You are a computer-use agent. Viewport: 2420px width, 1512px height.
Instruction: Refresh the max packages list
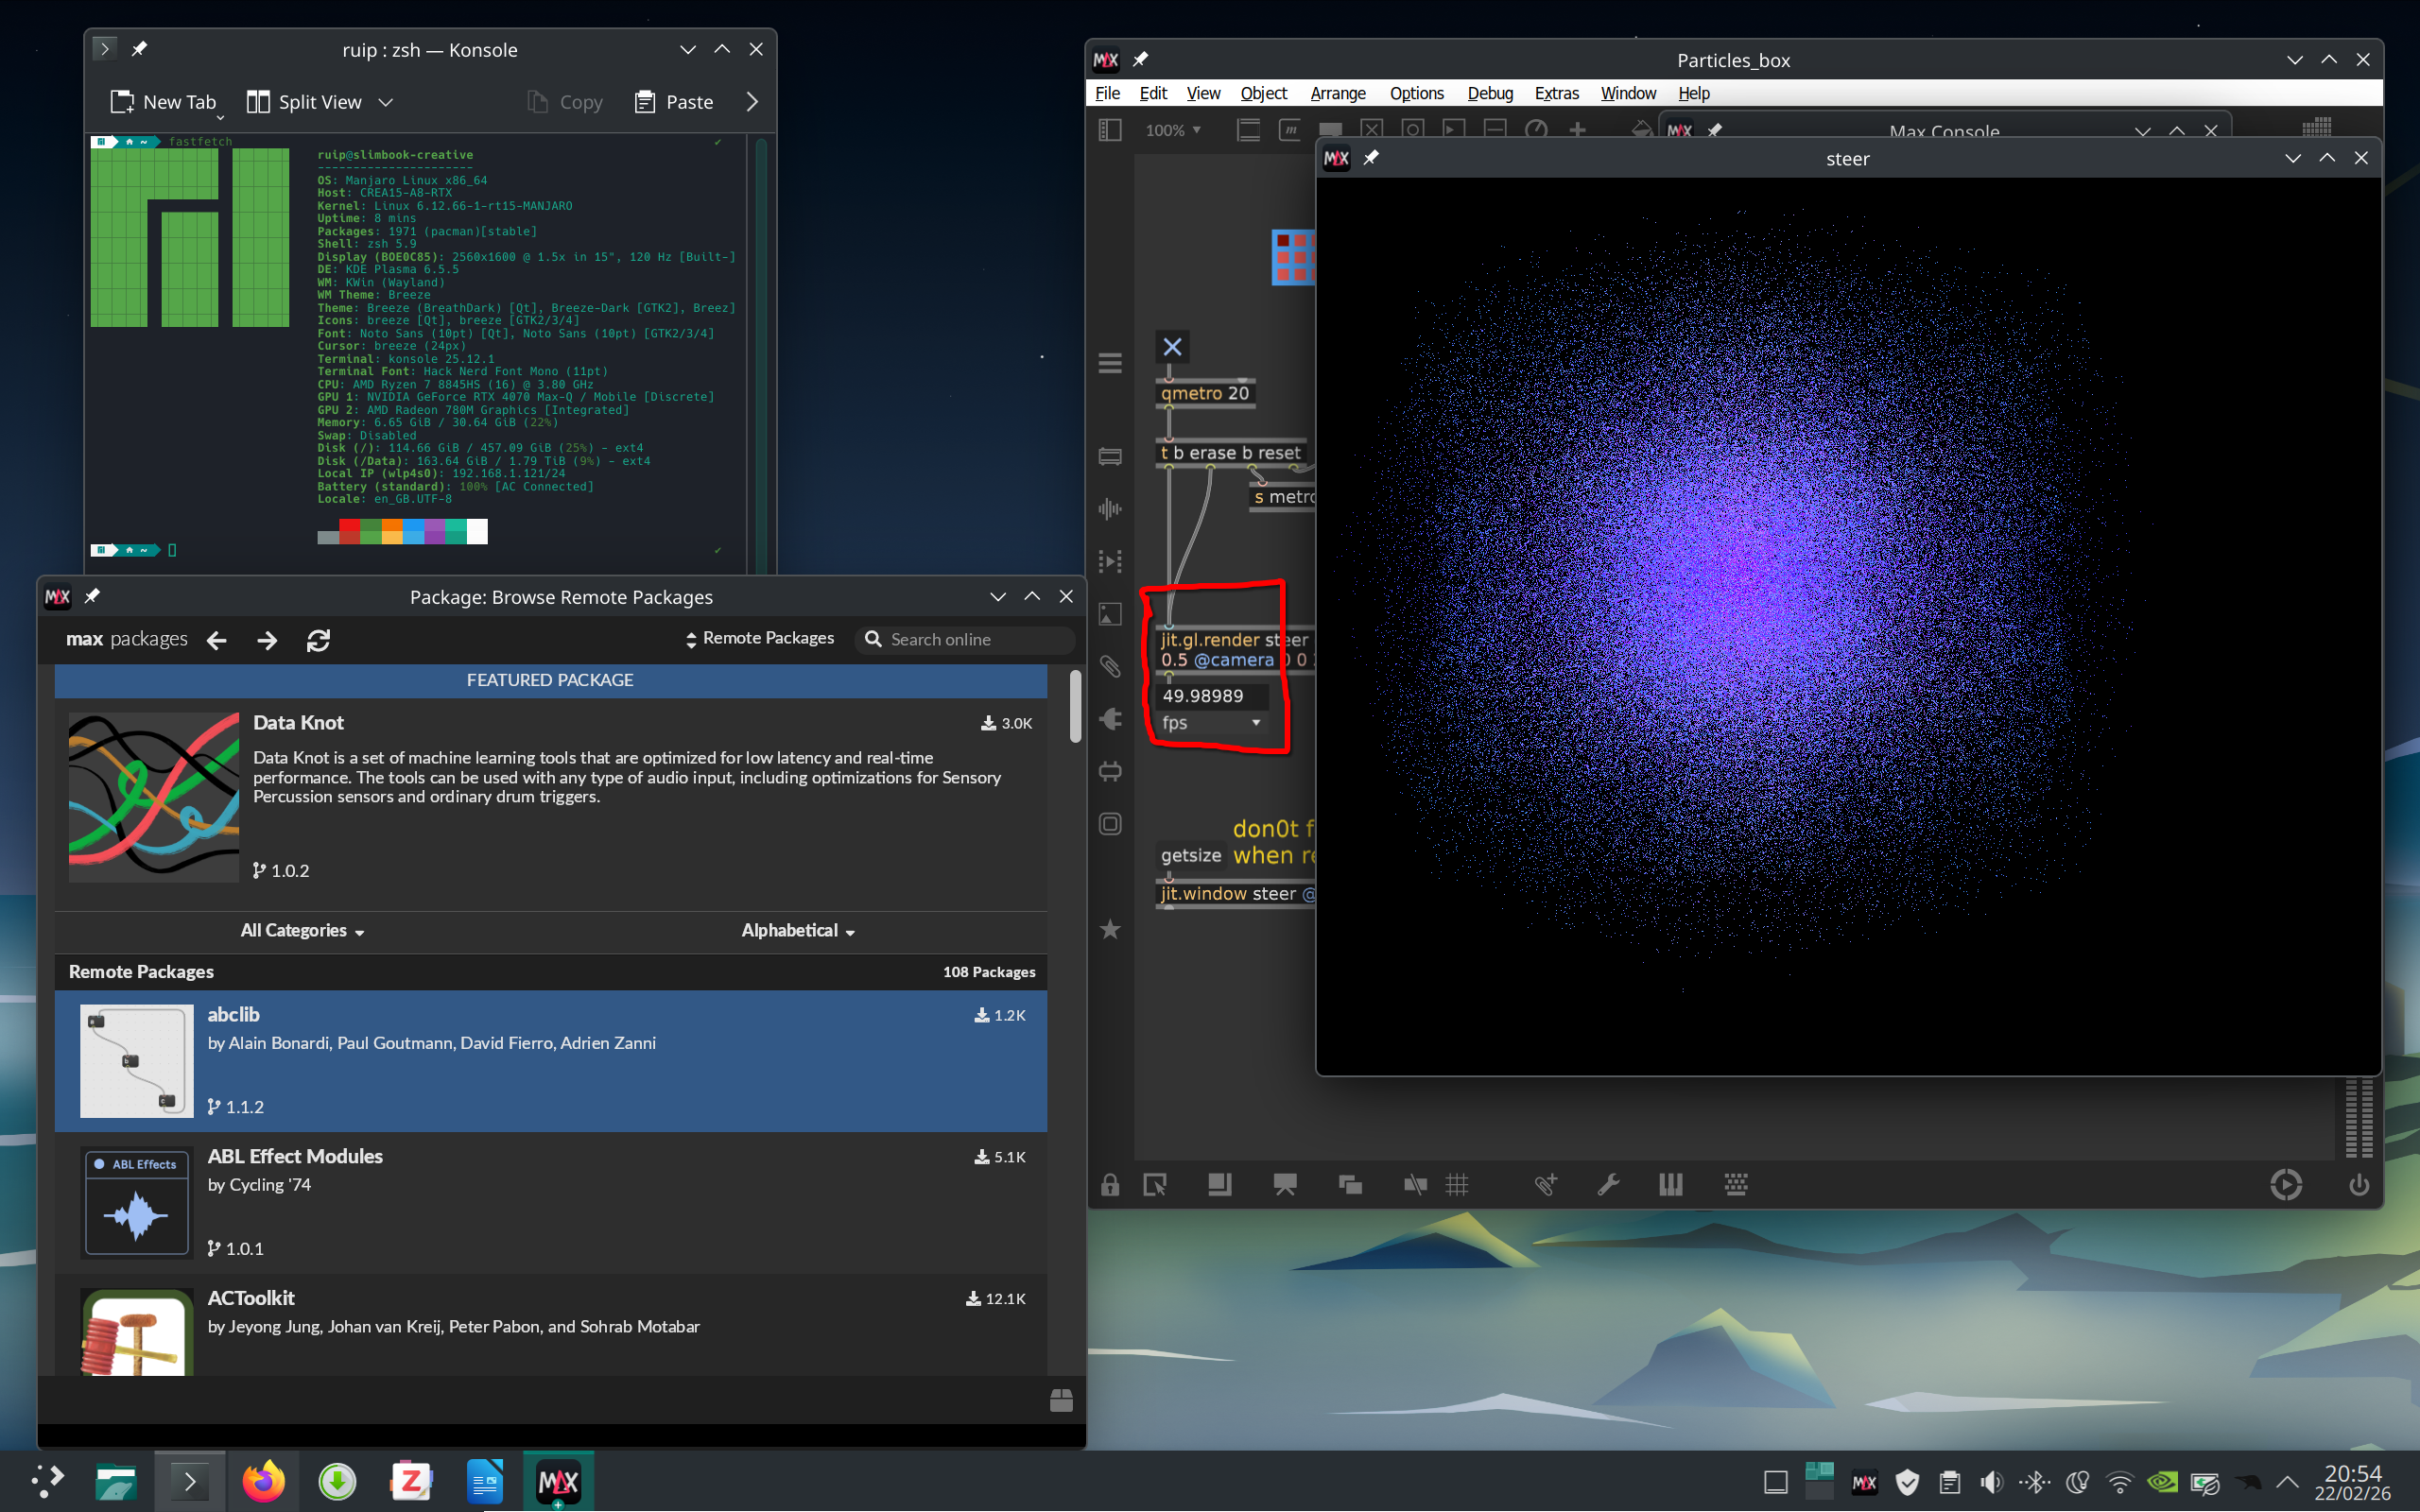(x=318, y=640)
